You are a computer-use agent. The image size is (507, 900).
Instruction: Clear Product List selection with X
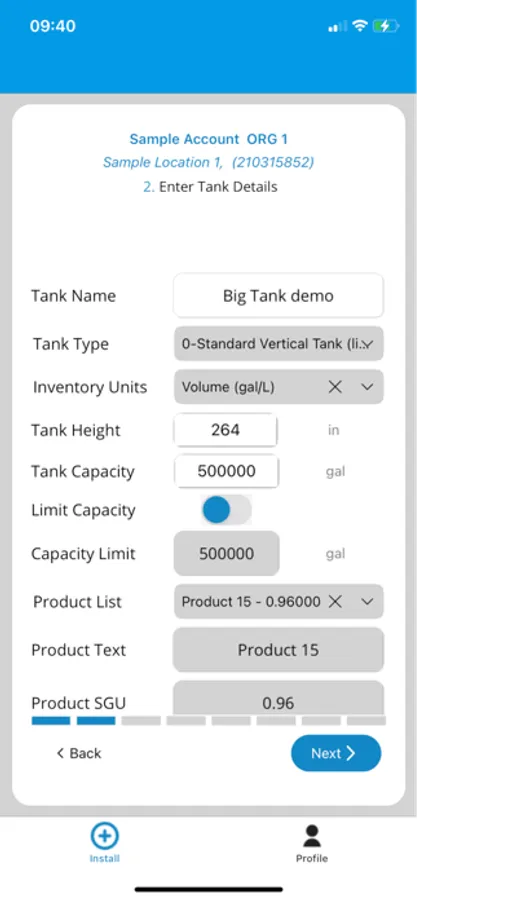(x=335, y=602)
